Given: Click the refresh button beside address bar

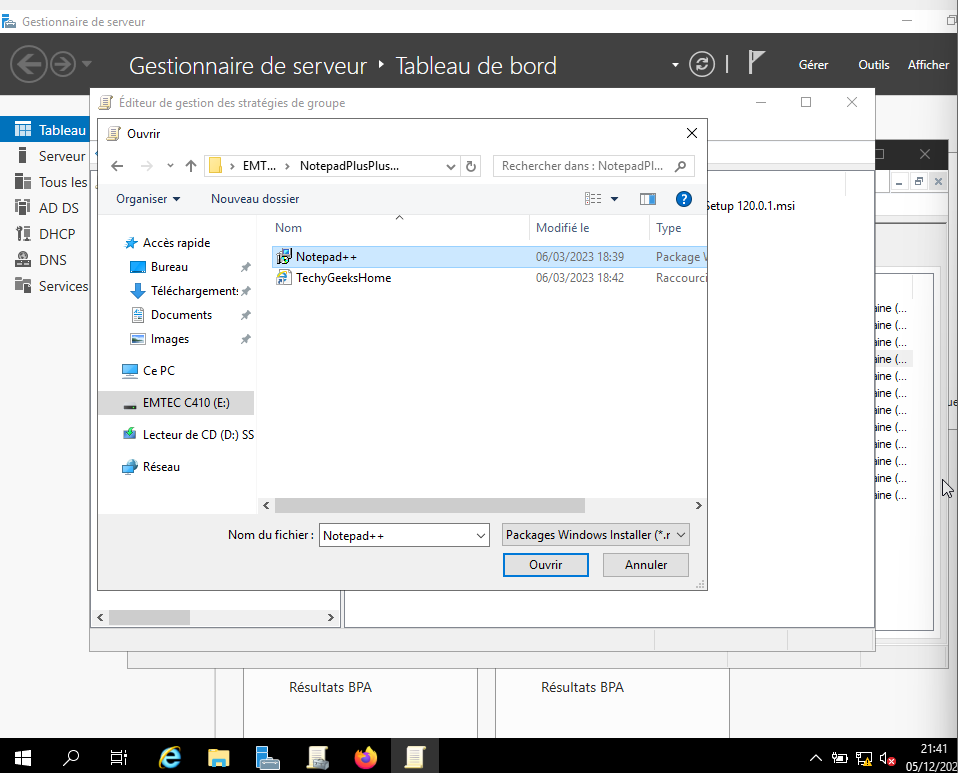Looking at the screenshot, I should (x=472, y=166).
